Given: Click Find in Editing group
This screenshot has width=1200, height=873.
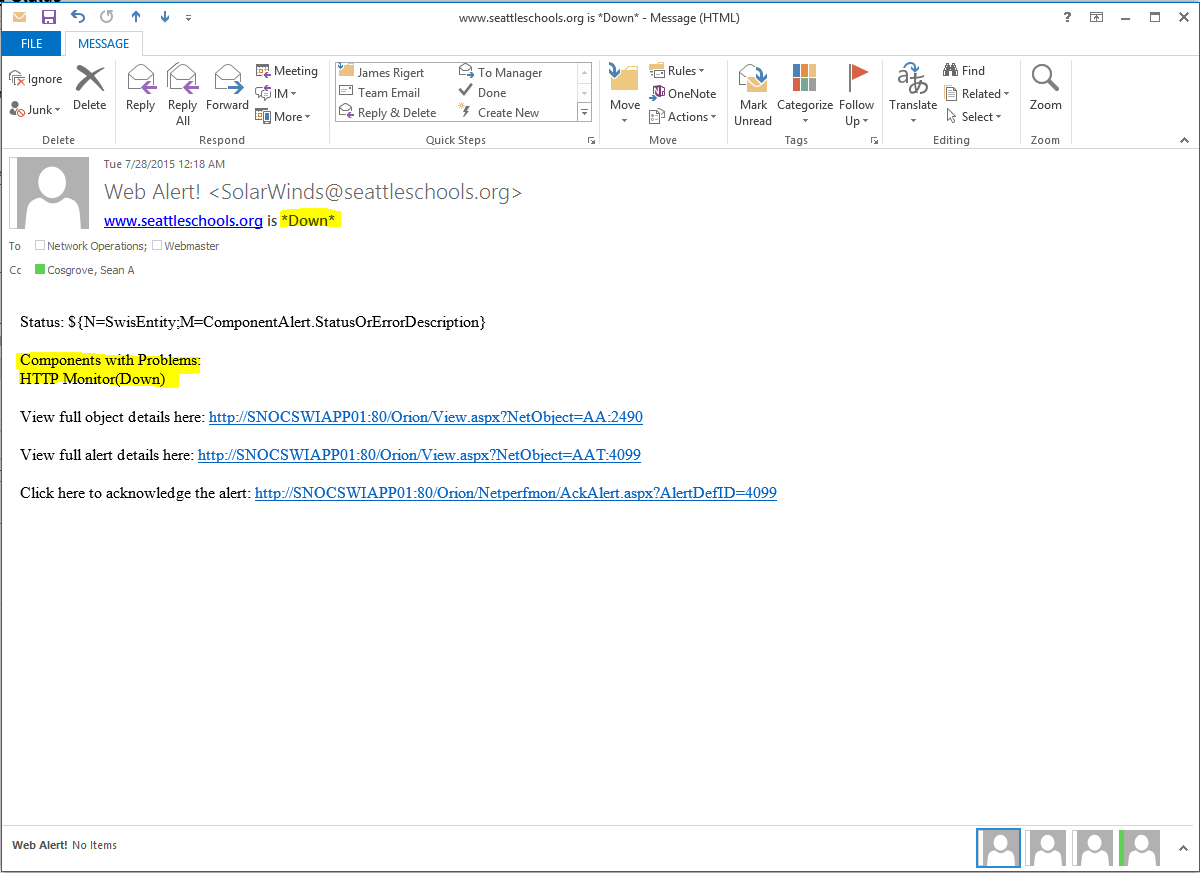Looking at the screenshot, I should pos(964,71).
